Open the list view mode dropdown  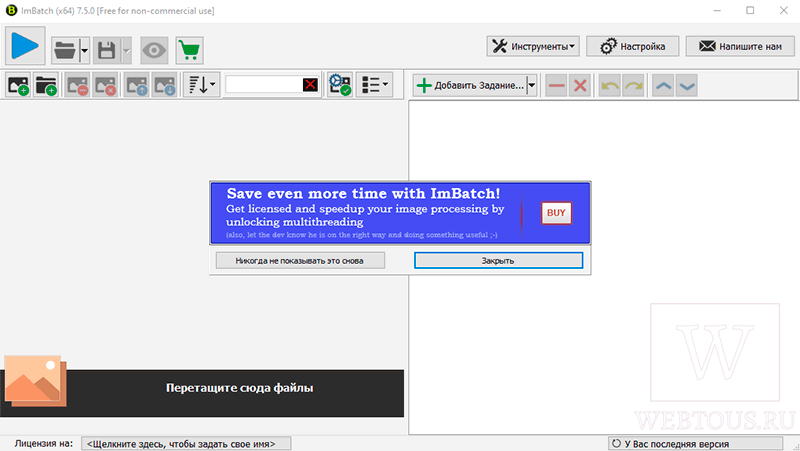[374, 85]
